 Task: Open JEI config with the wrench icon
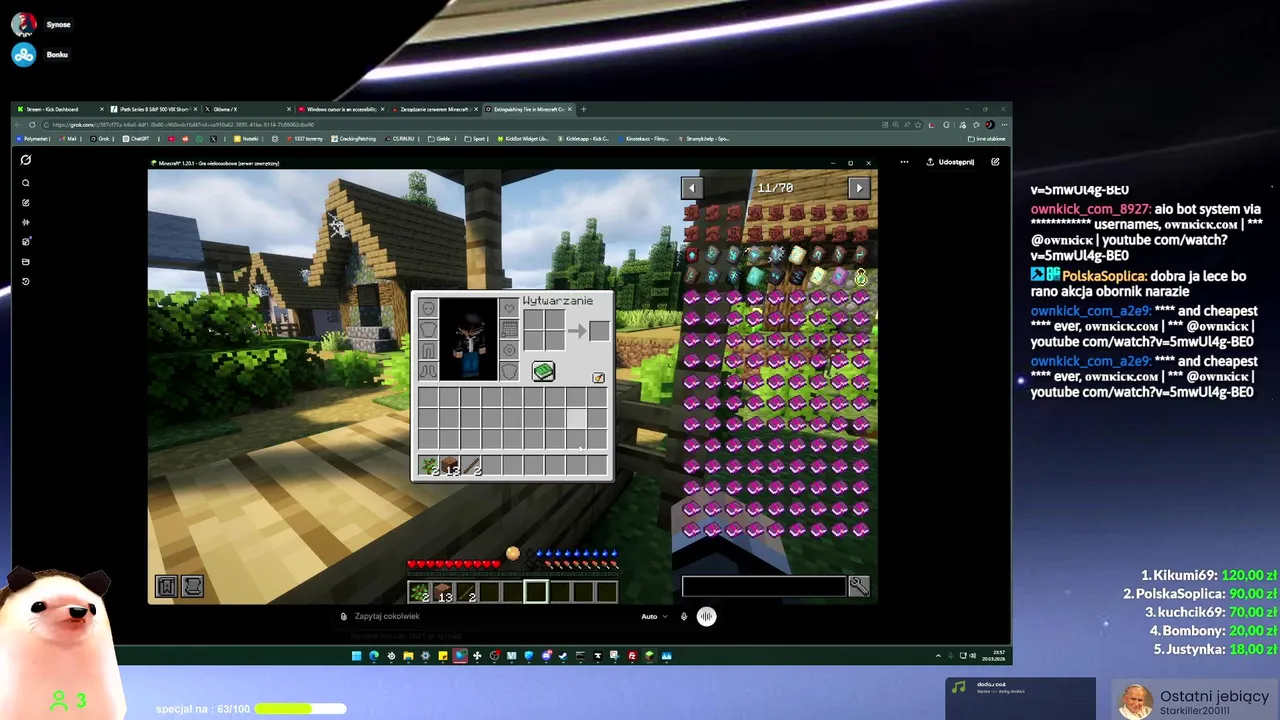(859, 586)
